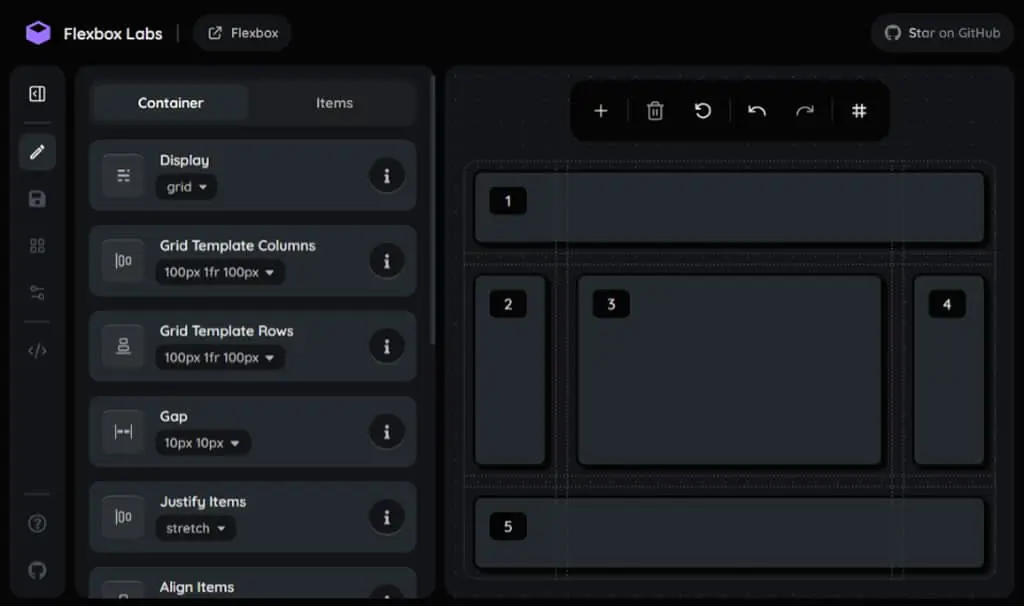Expand Grid Template Columns dropdown
The height and width of the screenshot is (606, 1024).
(219, 272)
